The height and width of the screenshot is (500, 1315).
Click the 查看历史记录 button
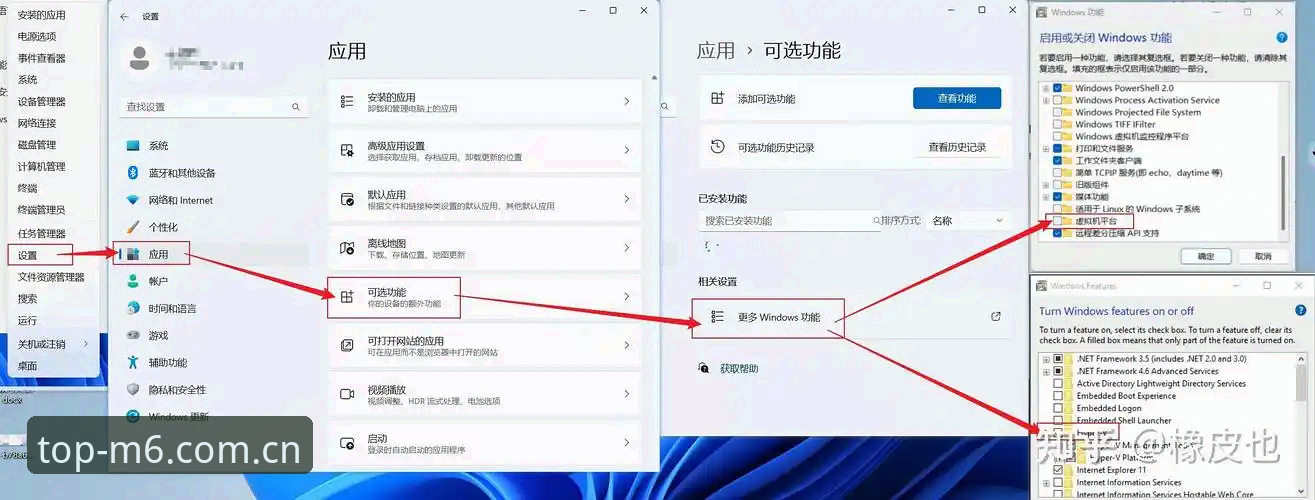pos(957,147)
